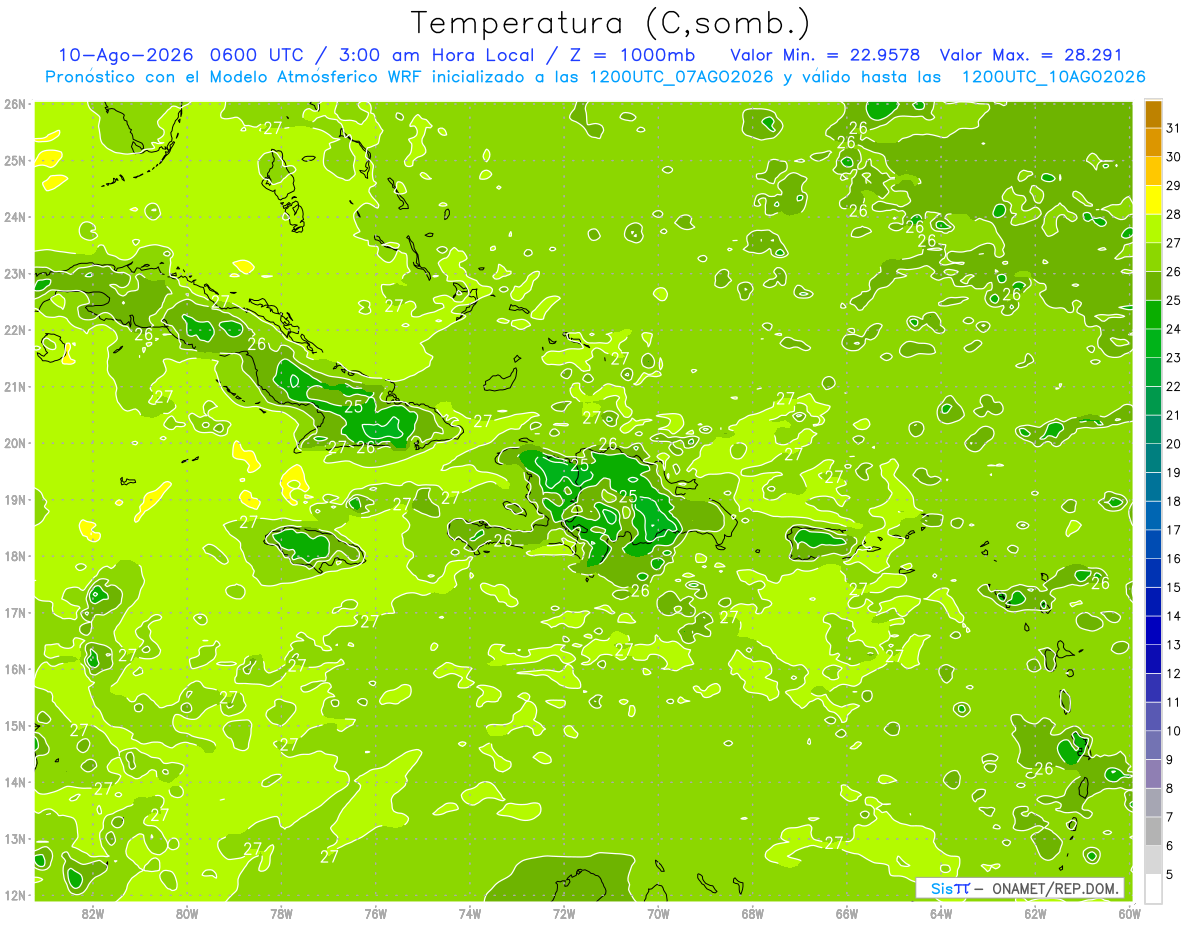
Task: Click the blue 'Sis' logo text
Action: click(x=942, y=888)
